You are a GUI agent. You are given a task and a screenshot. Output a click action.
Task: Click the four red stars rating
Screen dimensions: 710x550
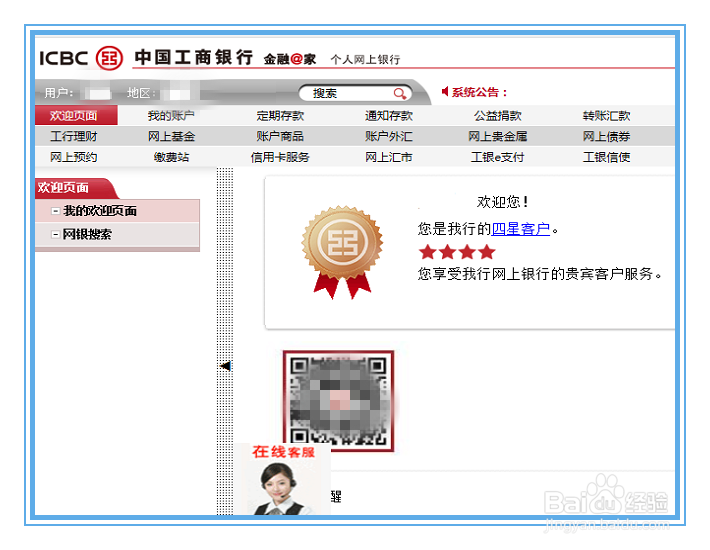(457, 252)
